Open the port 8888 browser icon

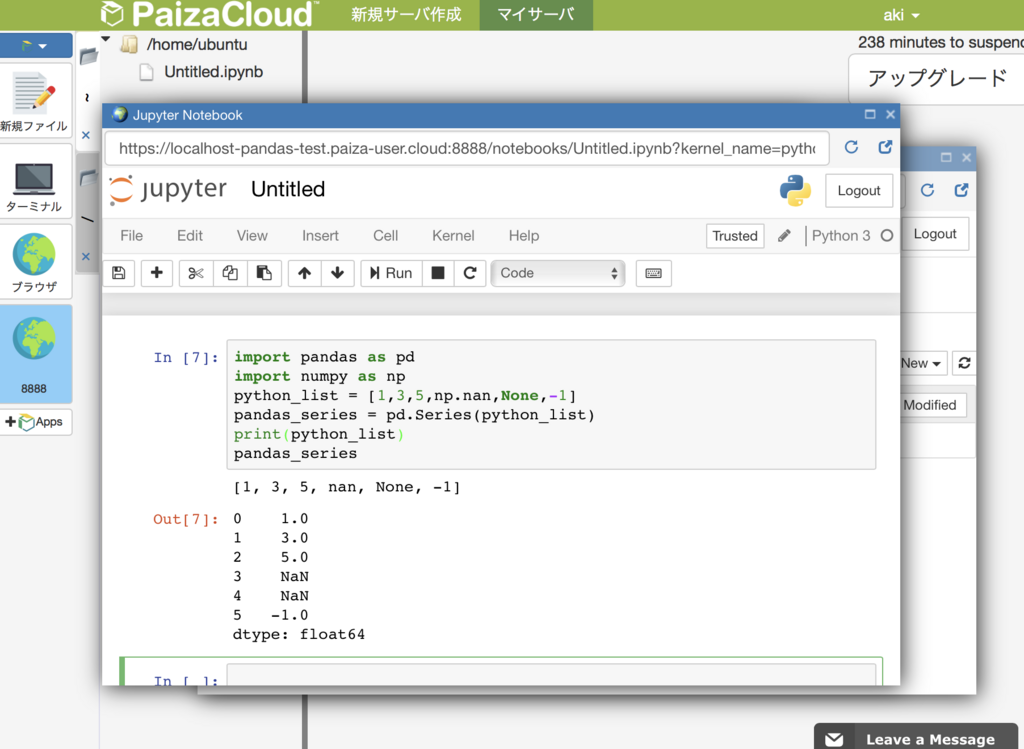34,354
